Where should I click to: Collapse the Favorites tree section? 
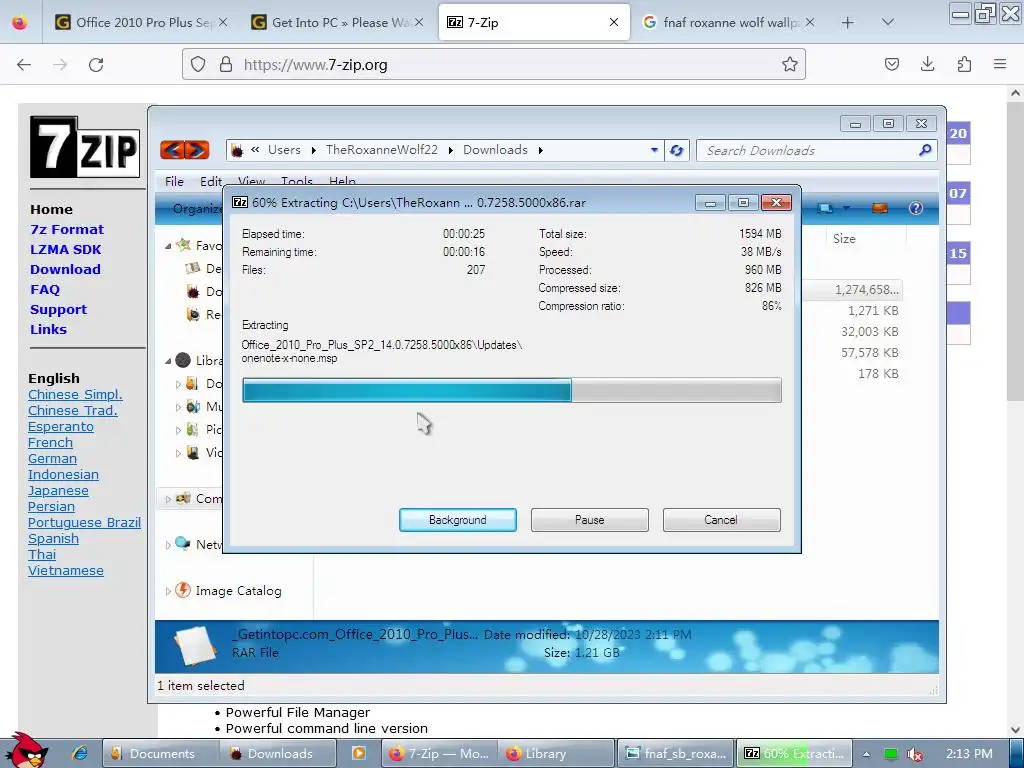click(168, 246)
